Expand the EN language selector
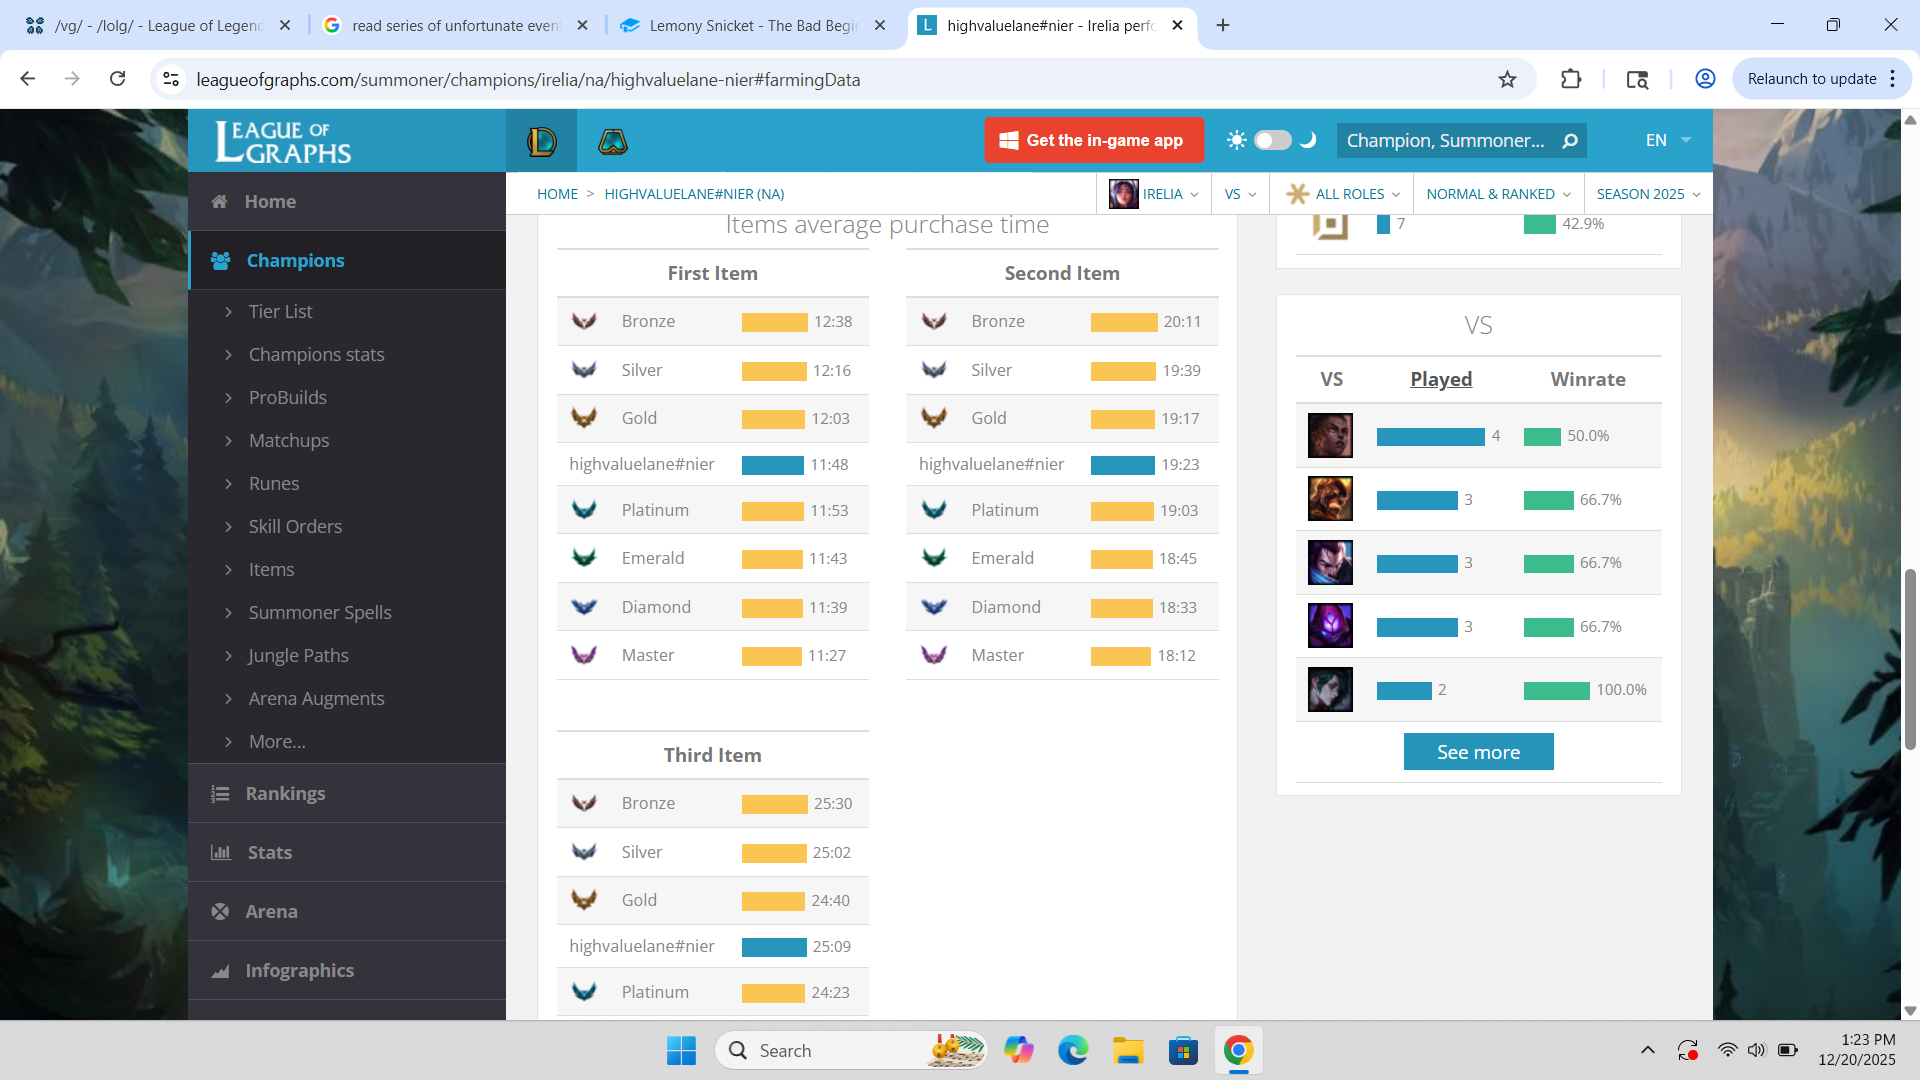 (1668, 140)
